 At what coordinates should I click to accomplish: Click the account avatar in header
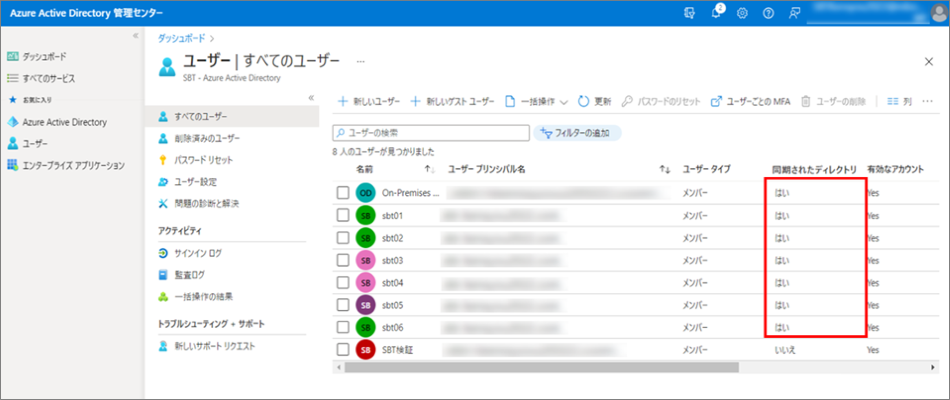coord(939,13)
